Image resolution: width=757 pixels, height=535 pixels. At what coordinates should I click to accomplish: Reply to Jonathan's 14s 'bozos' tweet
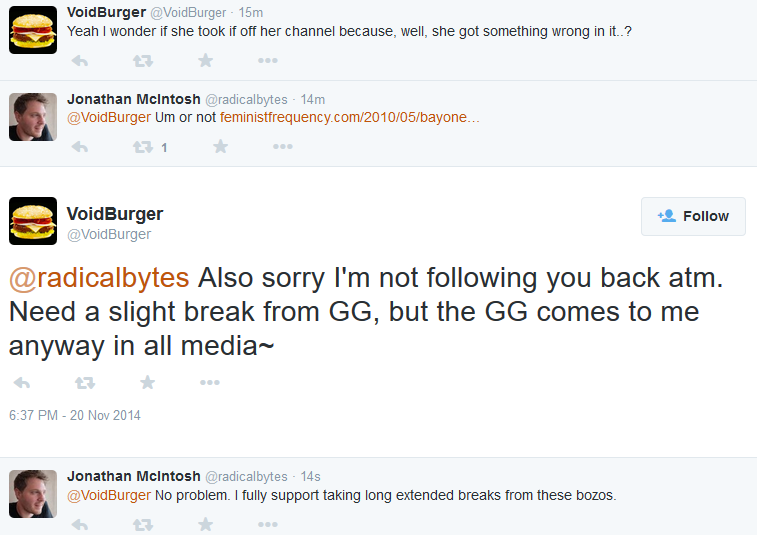click(x=80, y=524)
